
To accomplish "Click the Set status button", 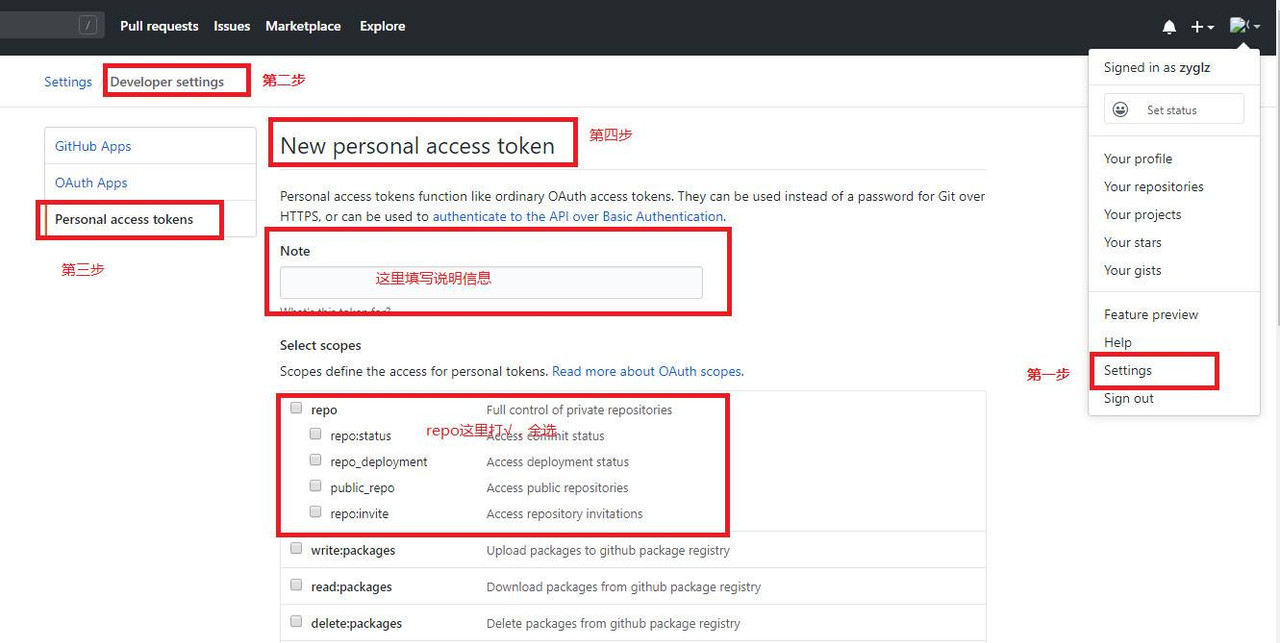I will 1174,109.
